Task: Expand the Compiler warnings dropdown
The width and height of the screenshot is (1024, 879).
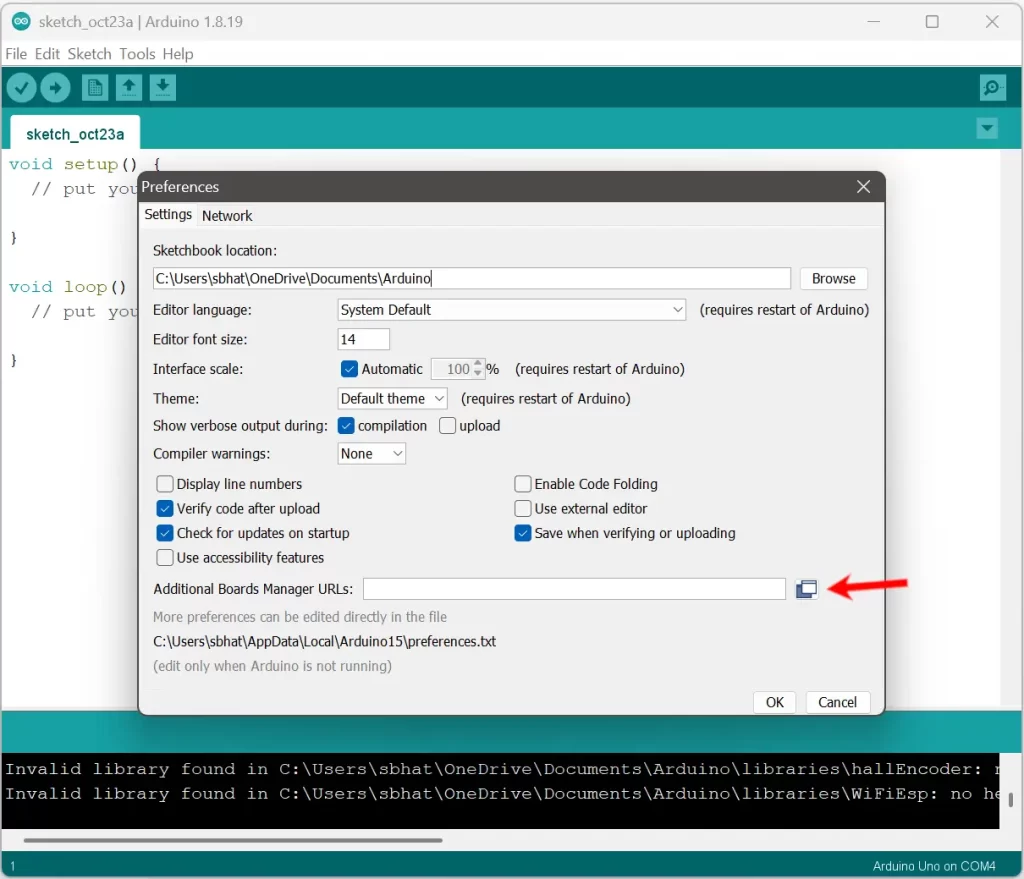Action: point(372,454)
